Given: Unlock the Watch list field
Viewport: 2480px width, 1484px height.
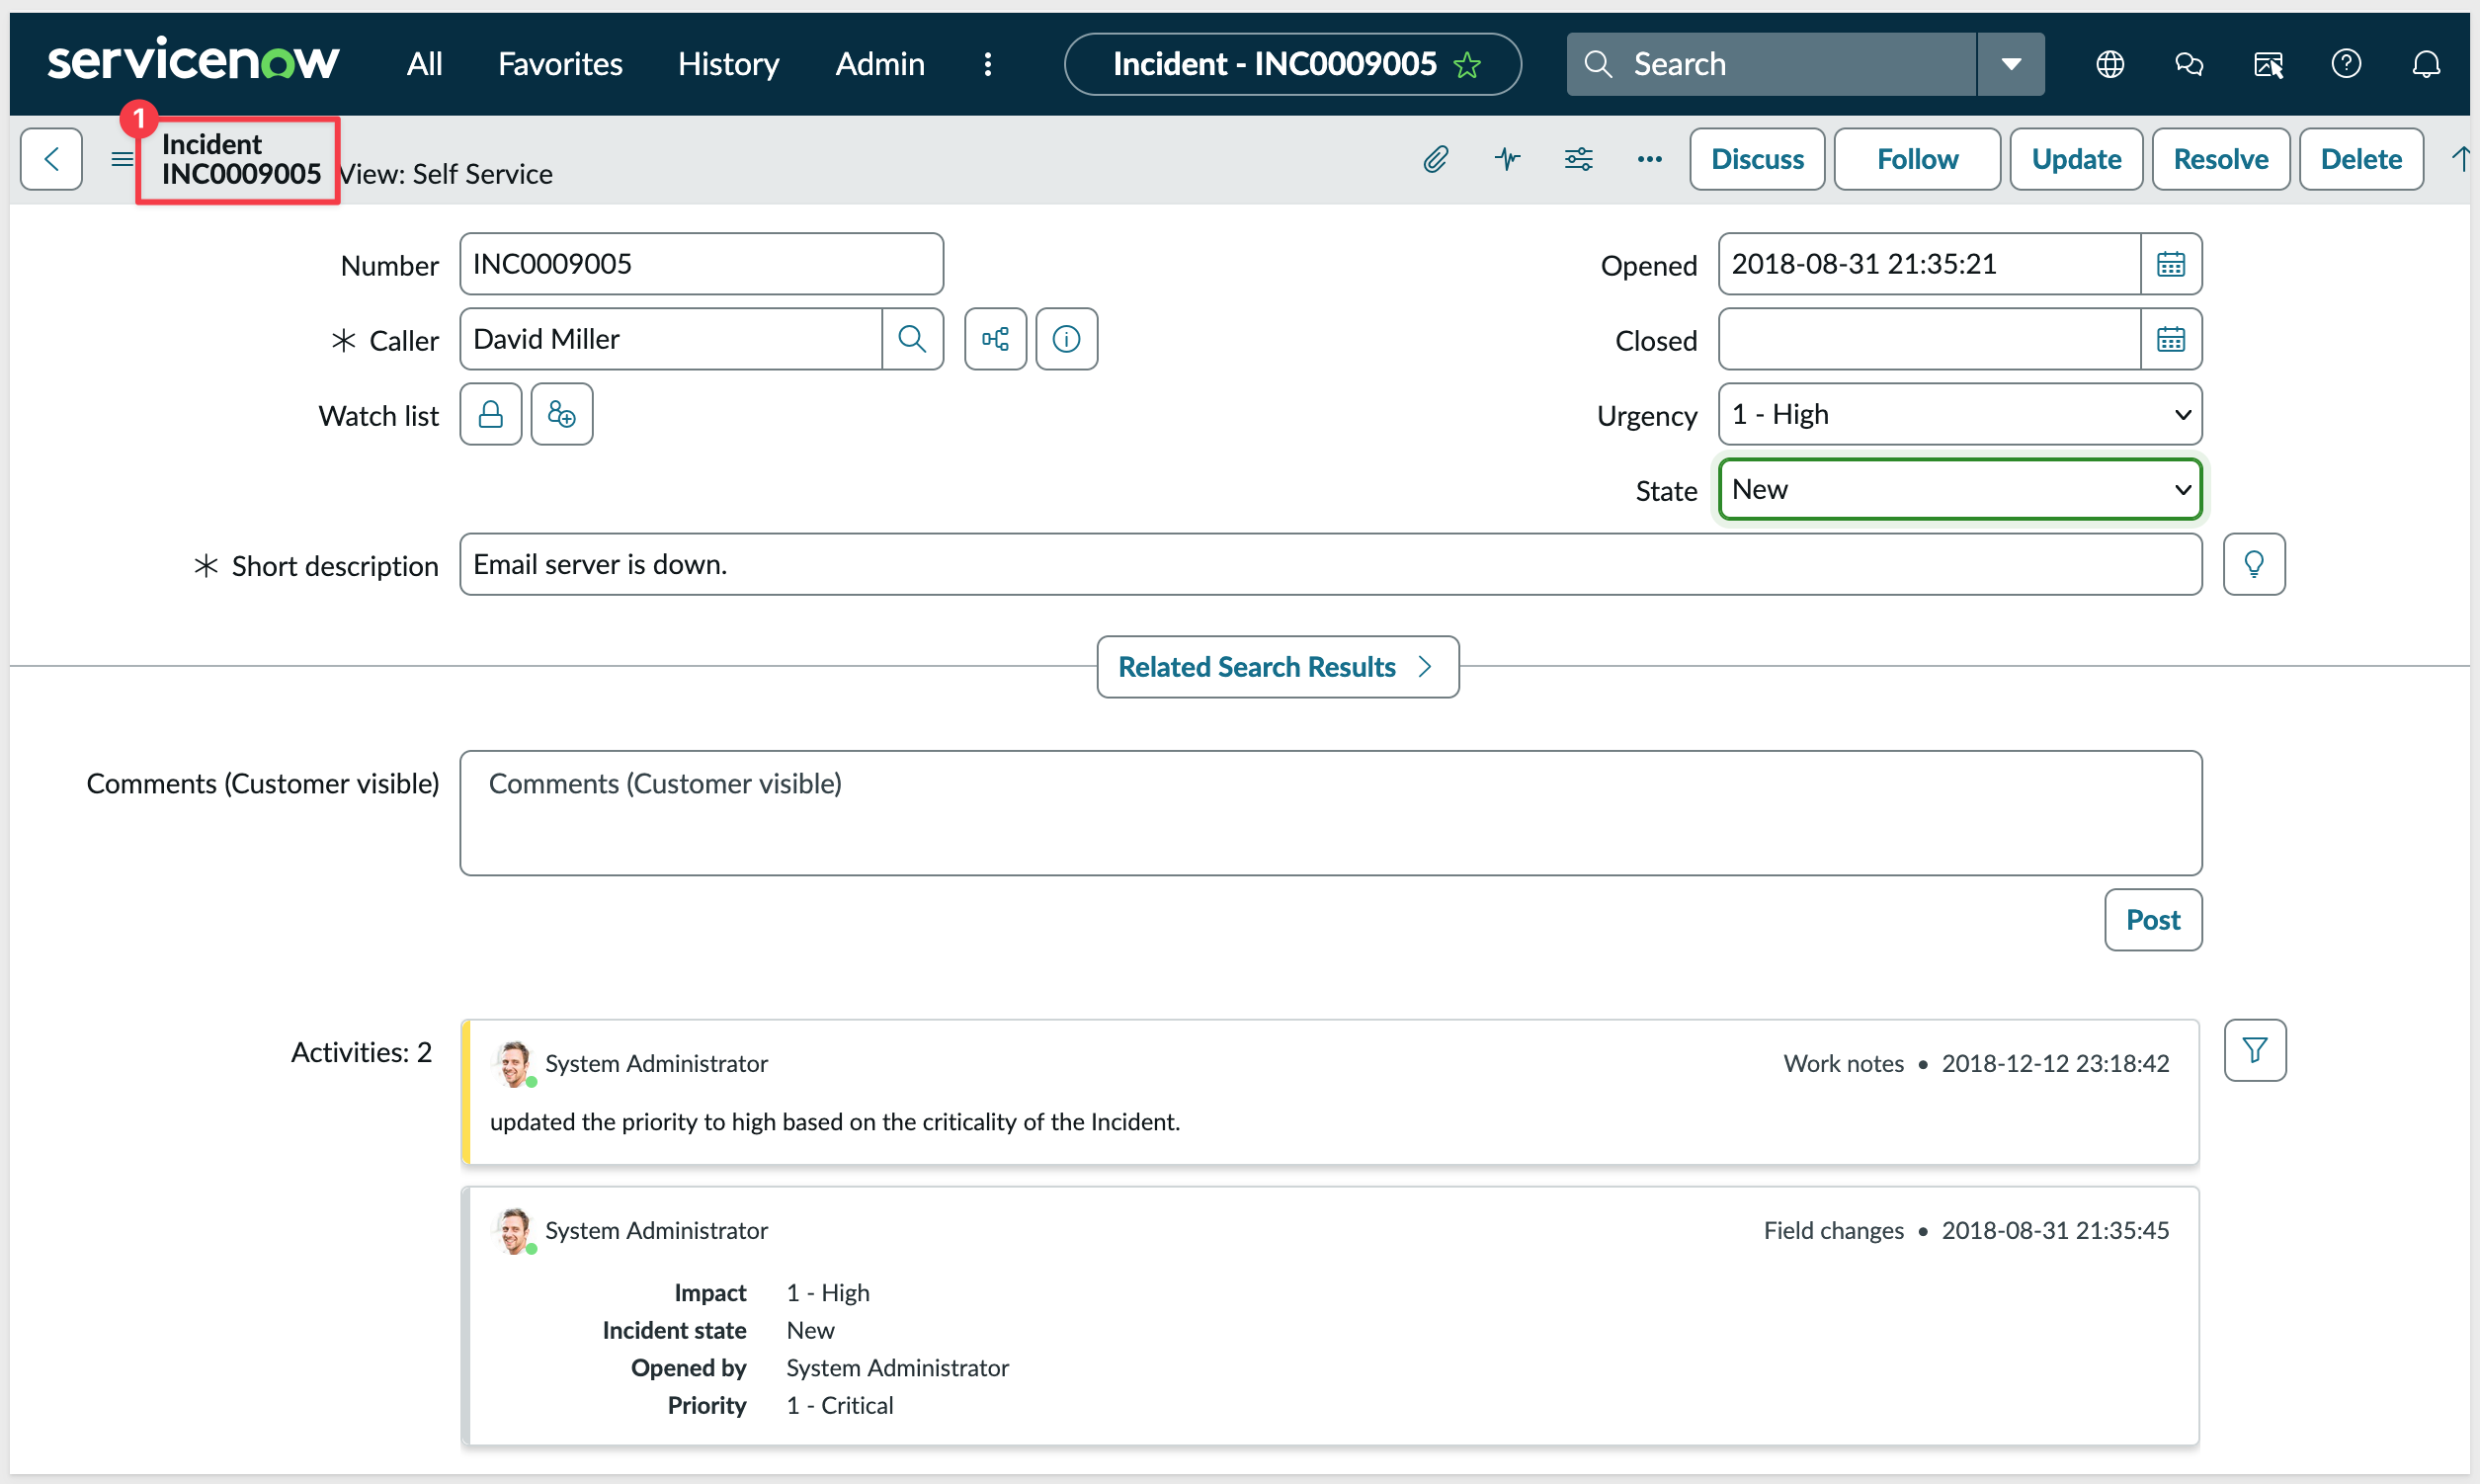Looking at the screenshot, I should (x=490, y=414).
